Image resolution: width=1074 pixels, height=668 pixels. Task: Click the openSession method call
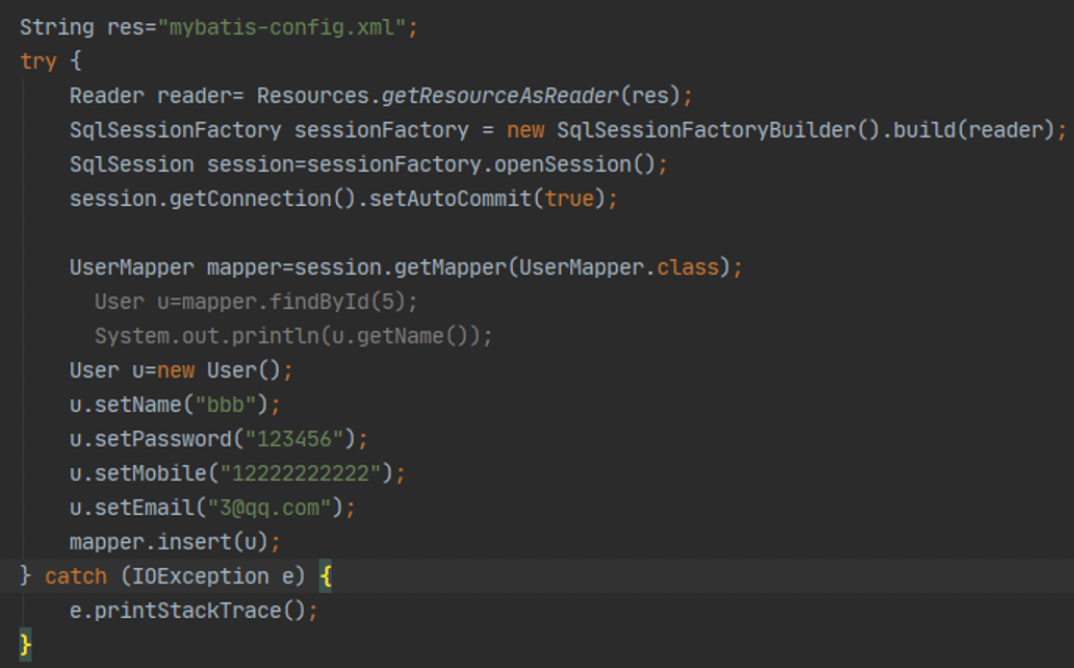(566, 164)
